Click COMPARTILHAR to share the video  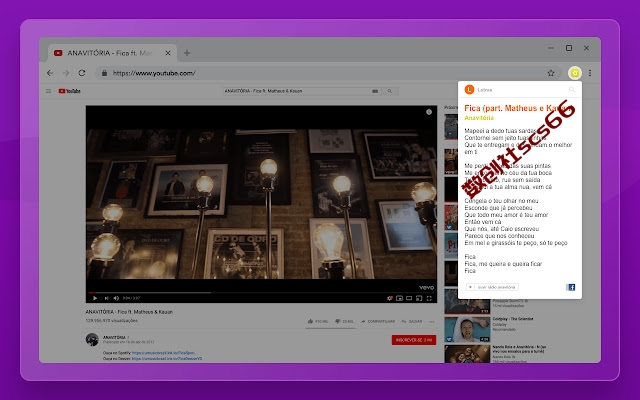pos(378,322)
